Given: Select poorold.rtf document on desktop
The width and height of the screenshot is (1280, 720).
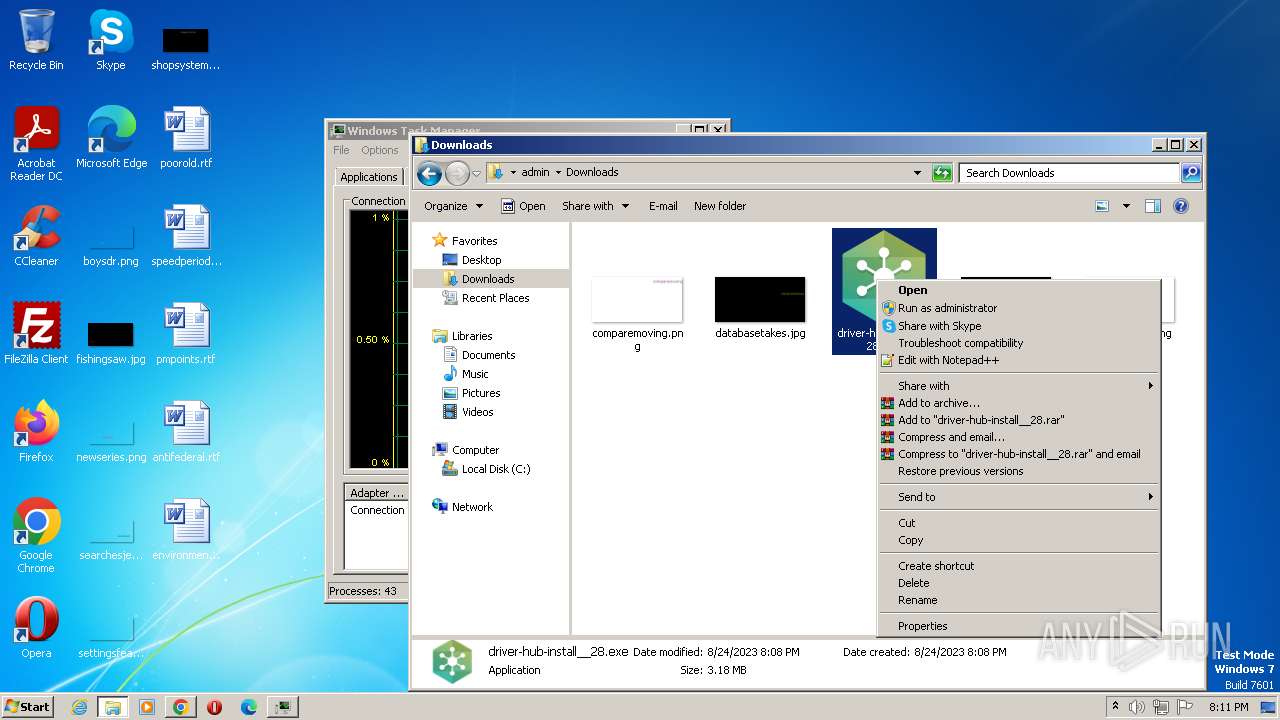Looking at the screenshot, I should [186, 137].
